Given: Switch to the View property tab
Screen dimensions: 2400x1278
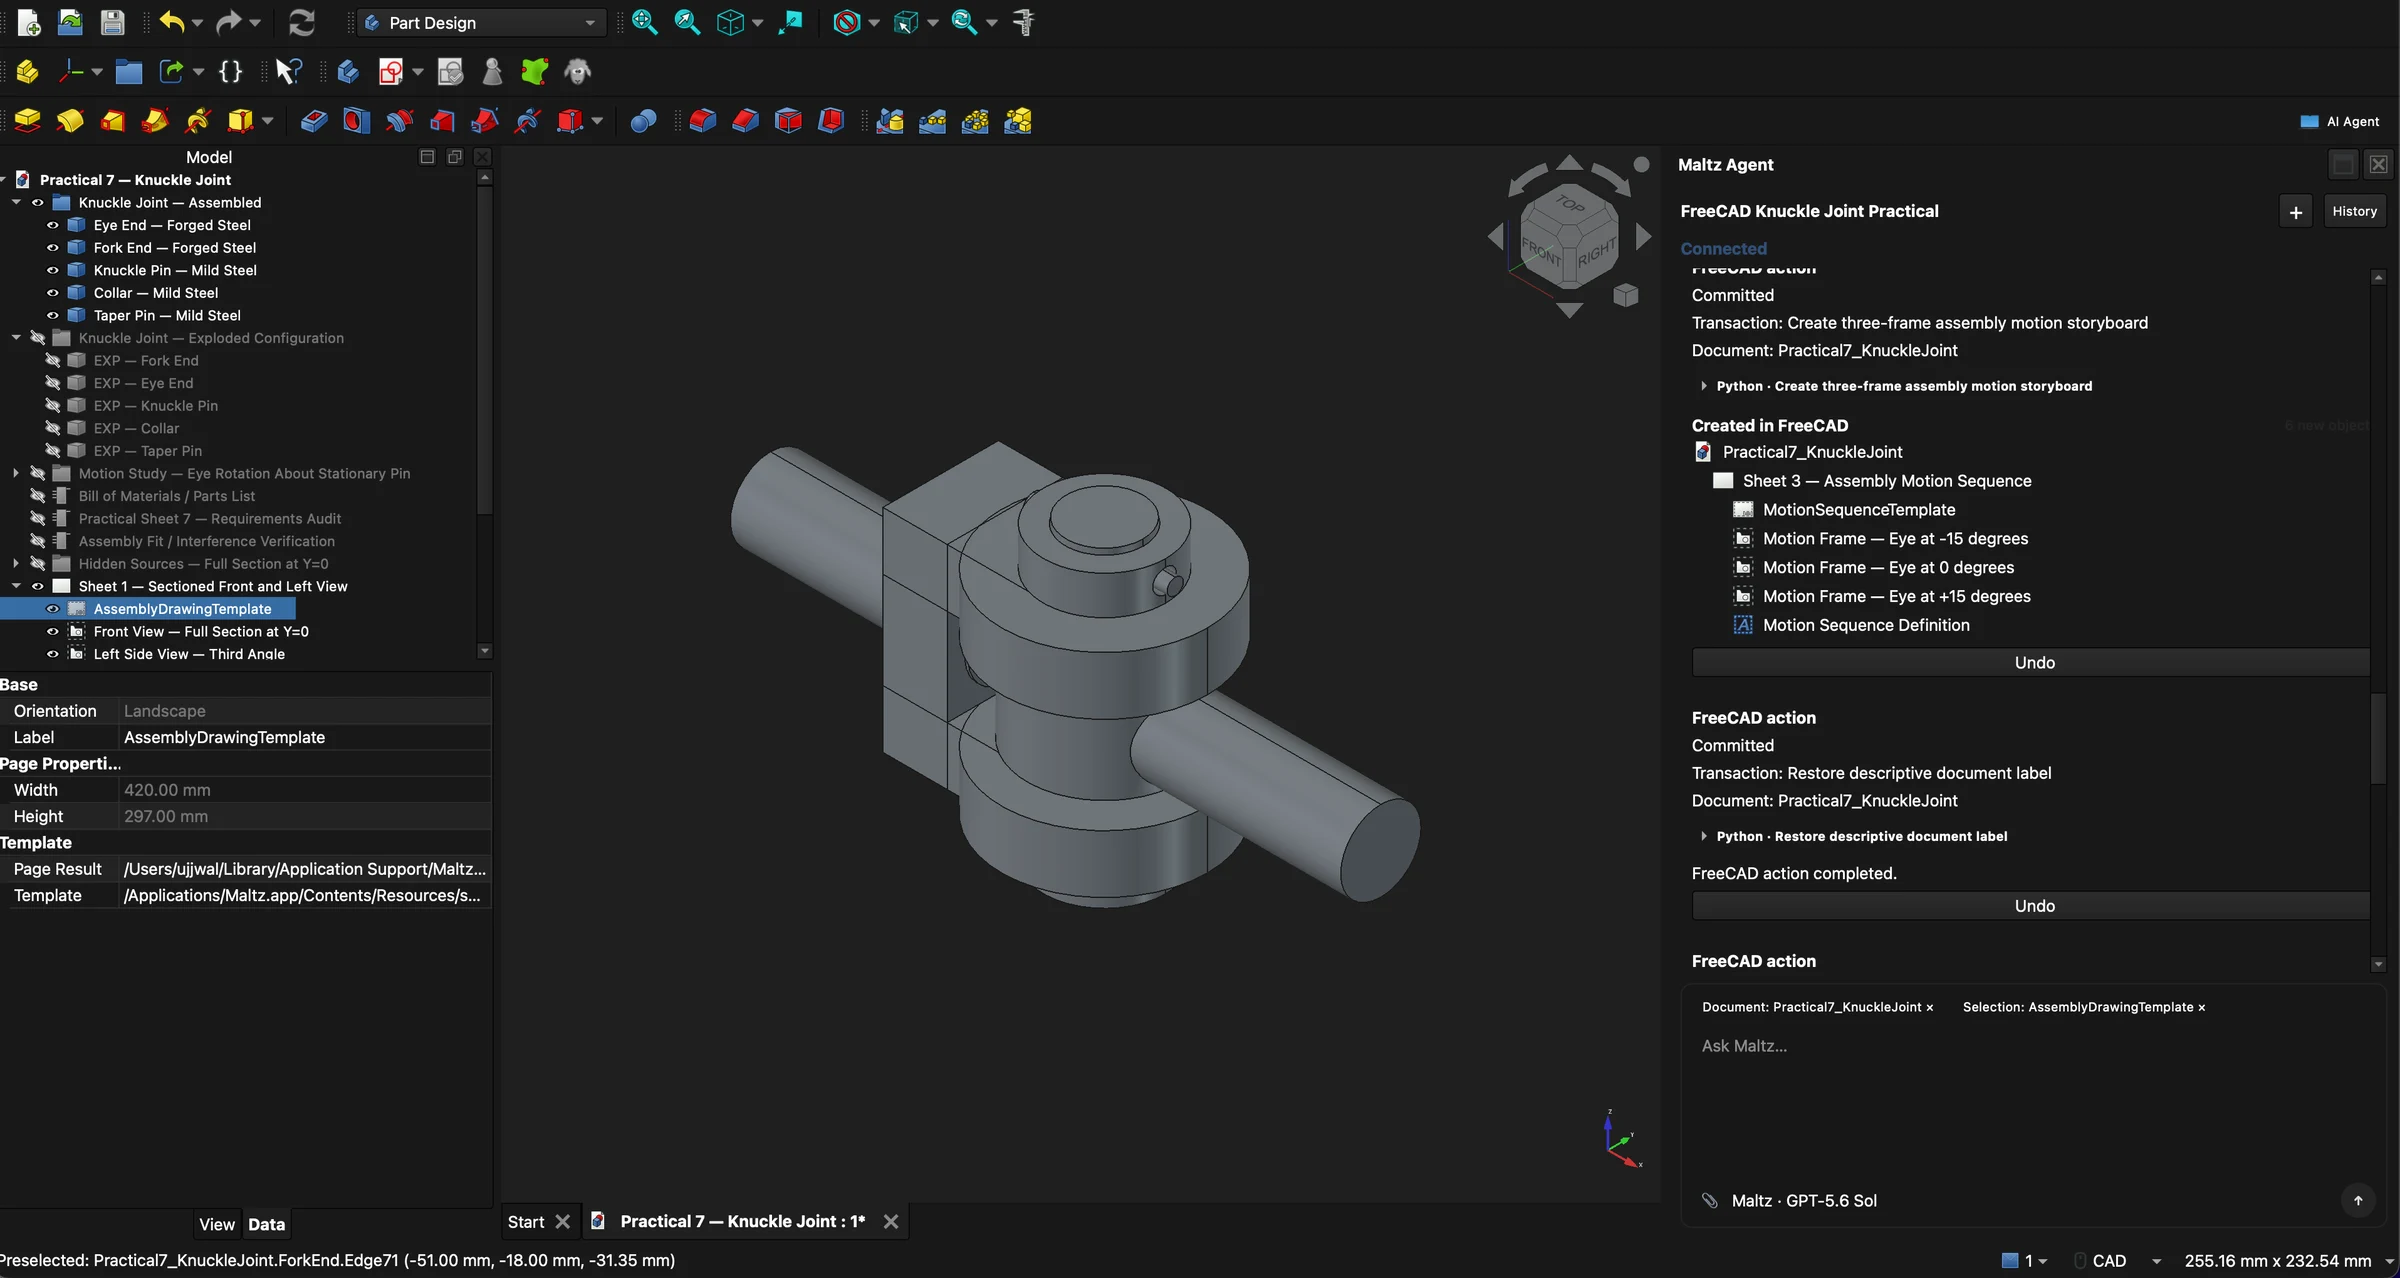Looking at the screenshot, I should [216, 1224].
